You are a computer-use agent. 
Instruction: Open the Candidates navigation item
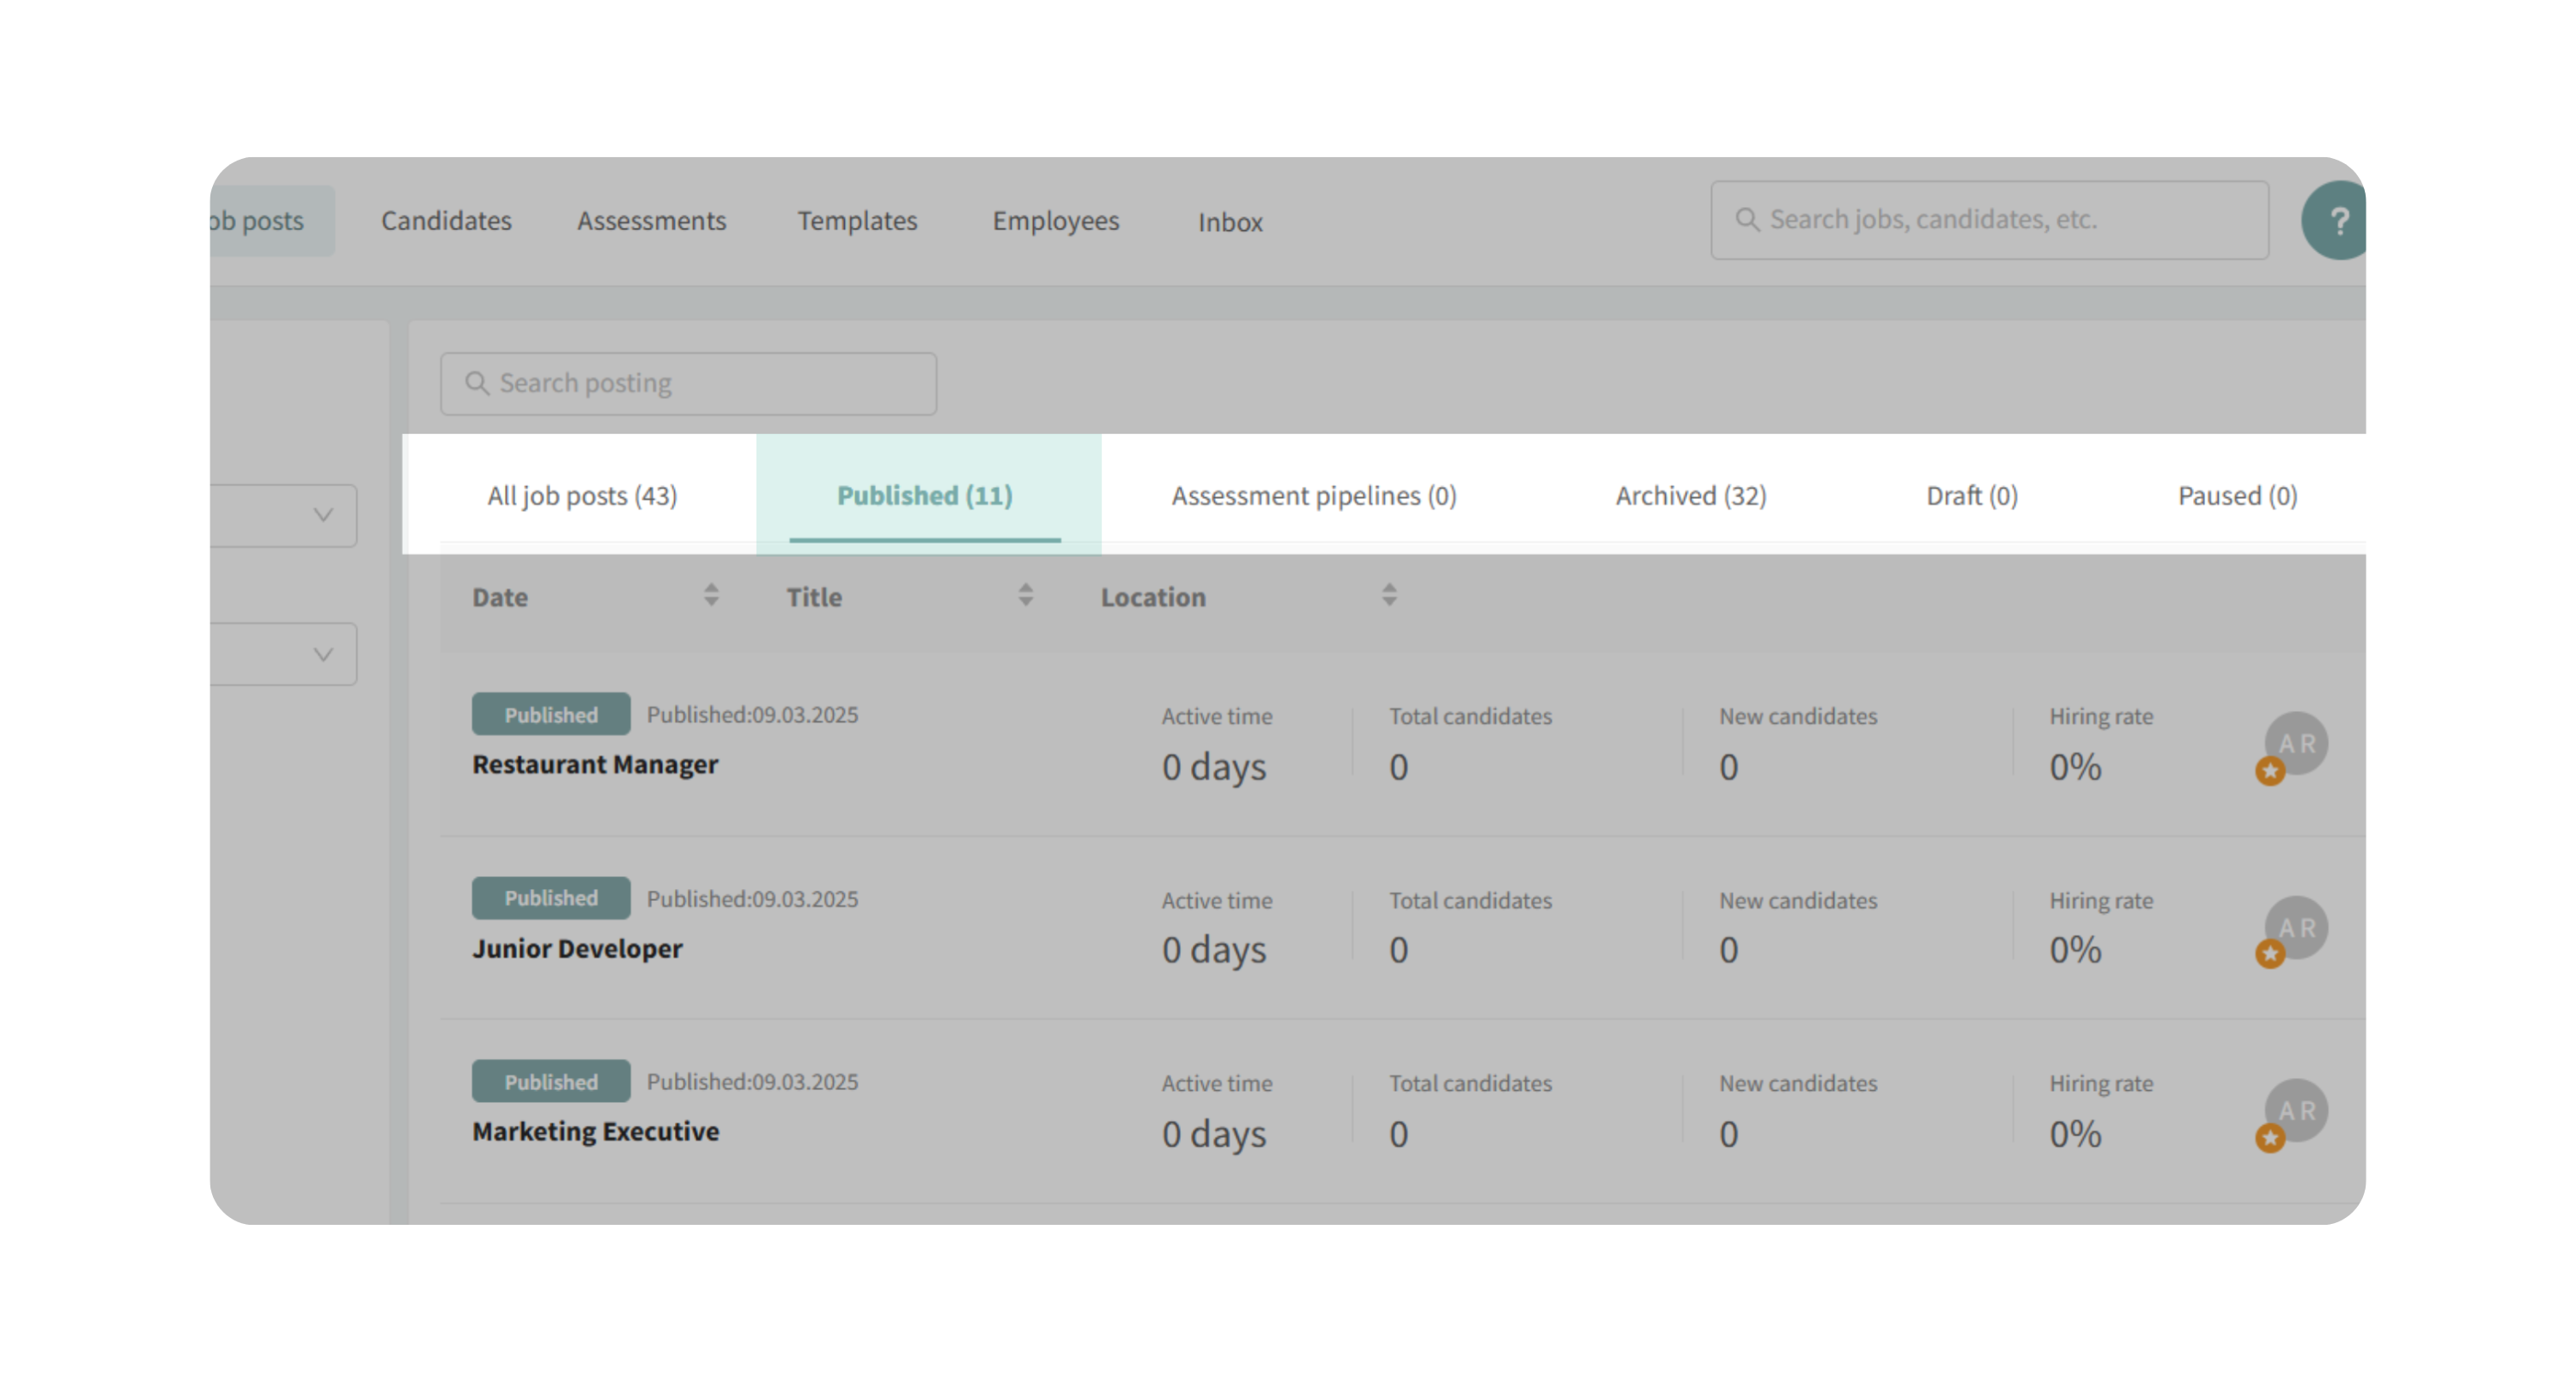pos(446,221)
